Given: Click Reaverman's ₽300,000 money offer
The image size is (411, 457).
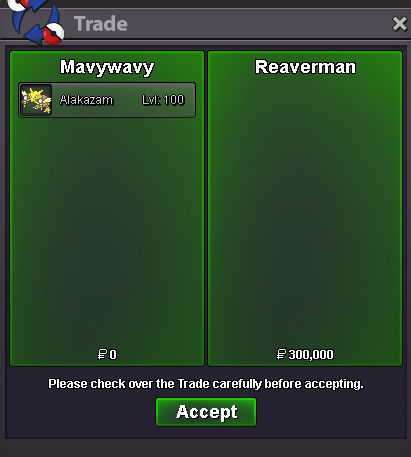Looking at the screenshot, I should coord(305,354).
